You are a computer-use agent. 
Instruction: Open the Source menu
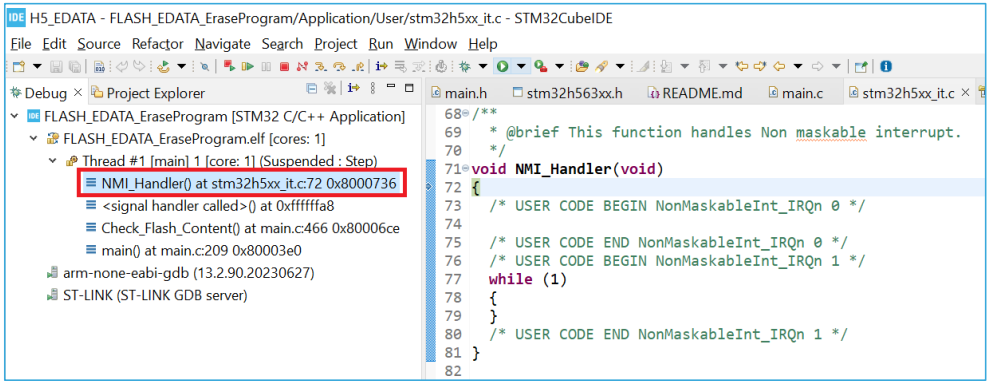[99, 44]
